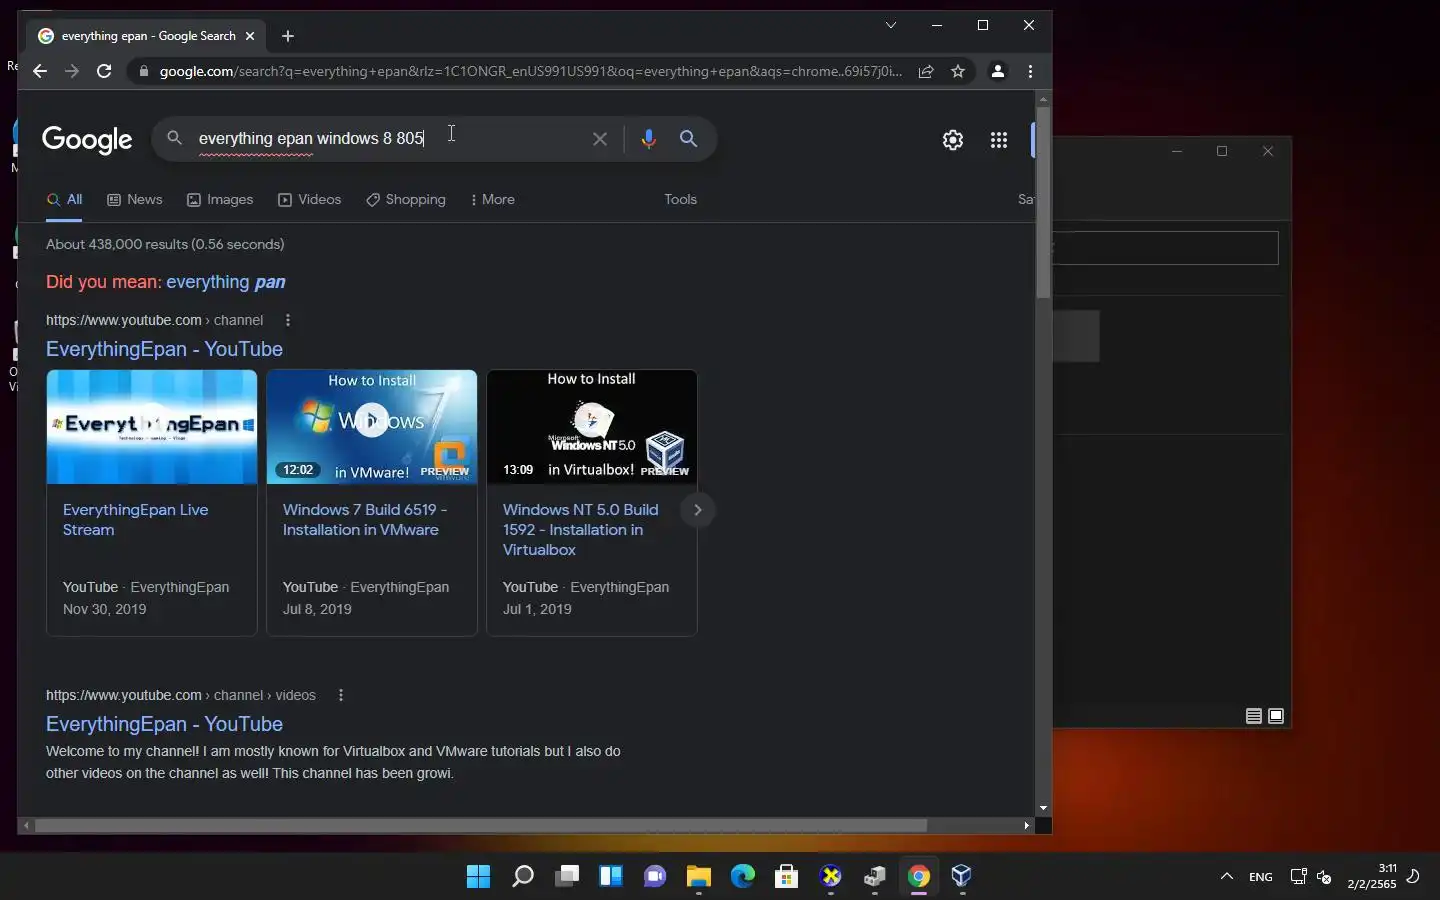Image resolution: width=1440 pixels, height=900 pixels.
Task: Select the All results tab
Action: click(x=64, y=199)
